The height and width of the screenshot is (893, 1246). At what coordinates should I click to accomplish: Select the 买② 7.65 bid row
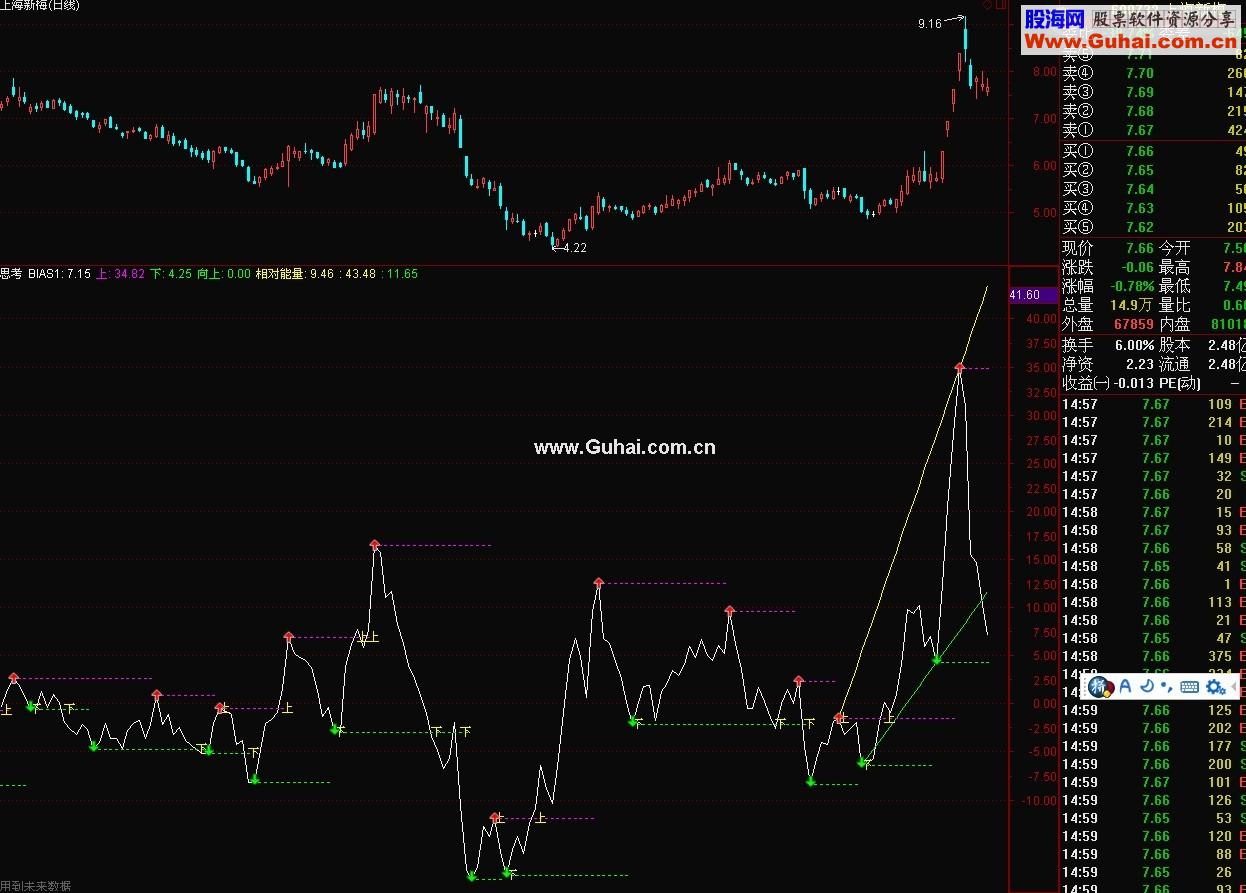pyautogui.click(x=1153, y=170)
